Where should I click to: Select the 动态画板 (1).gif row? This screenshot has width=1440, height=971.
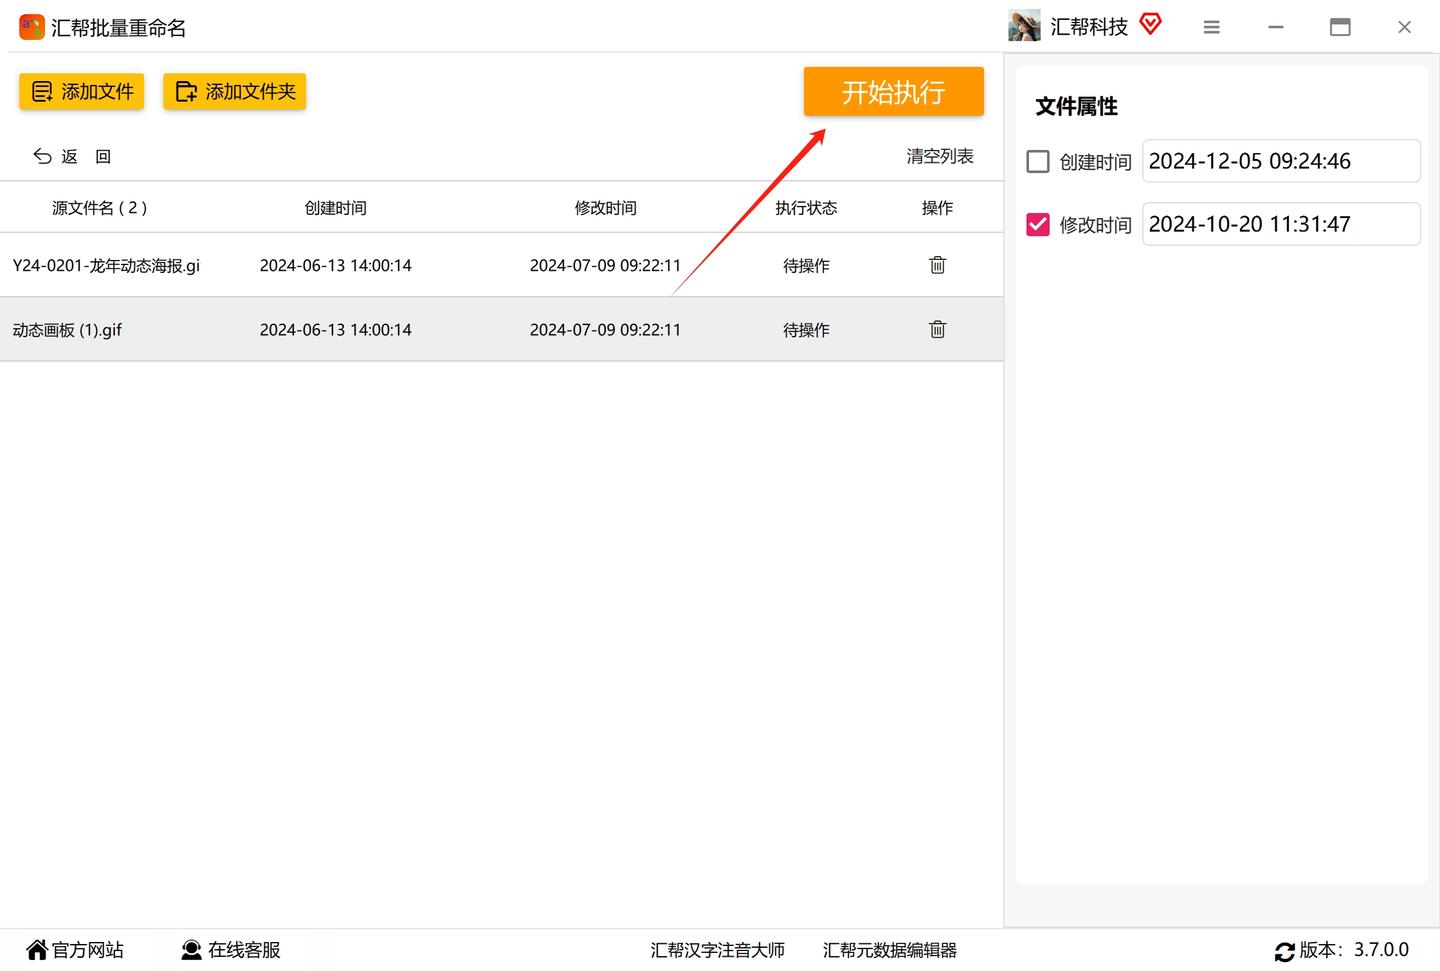pyautogui.click(x=501, y=329)
